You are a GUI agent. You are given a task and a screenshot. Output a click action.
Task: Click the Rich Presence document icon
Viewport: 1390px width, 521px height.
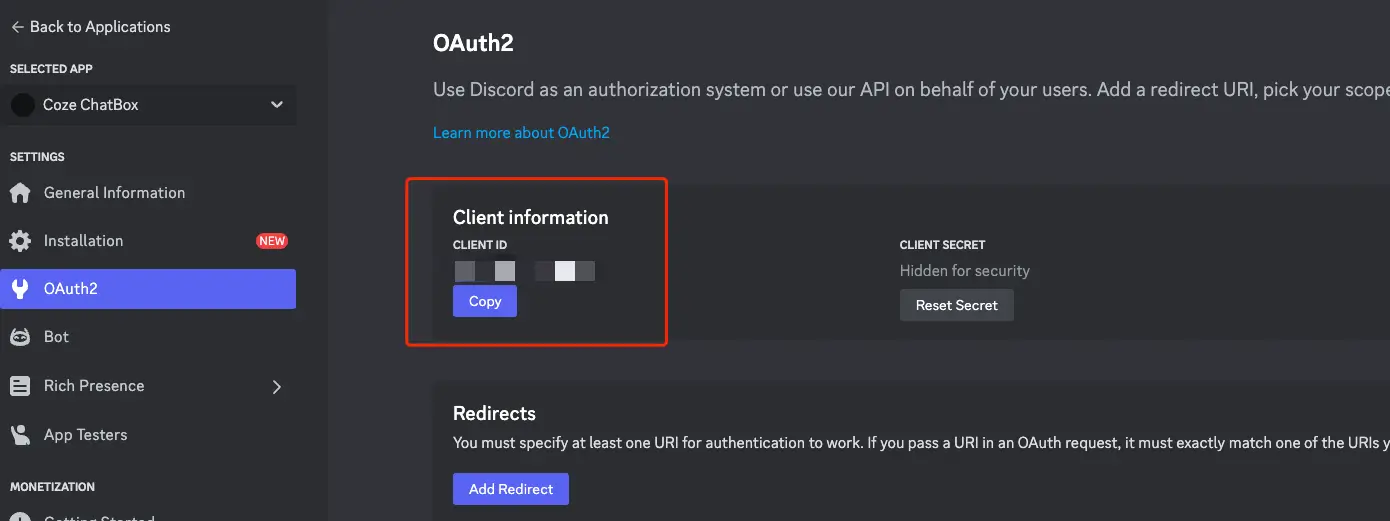(x=20, y=386)
